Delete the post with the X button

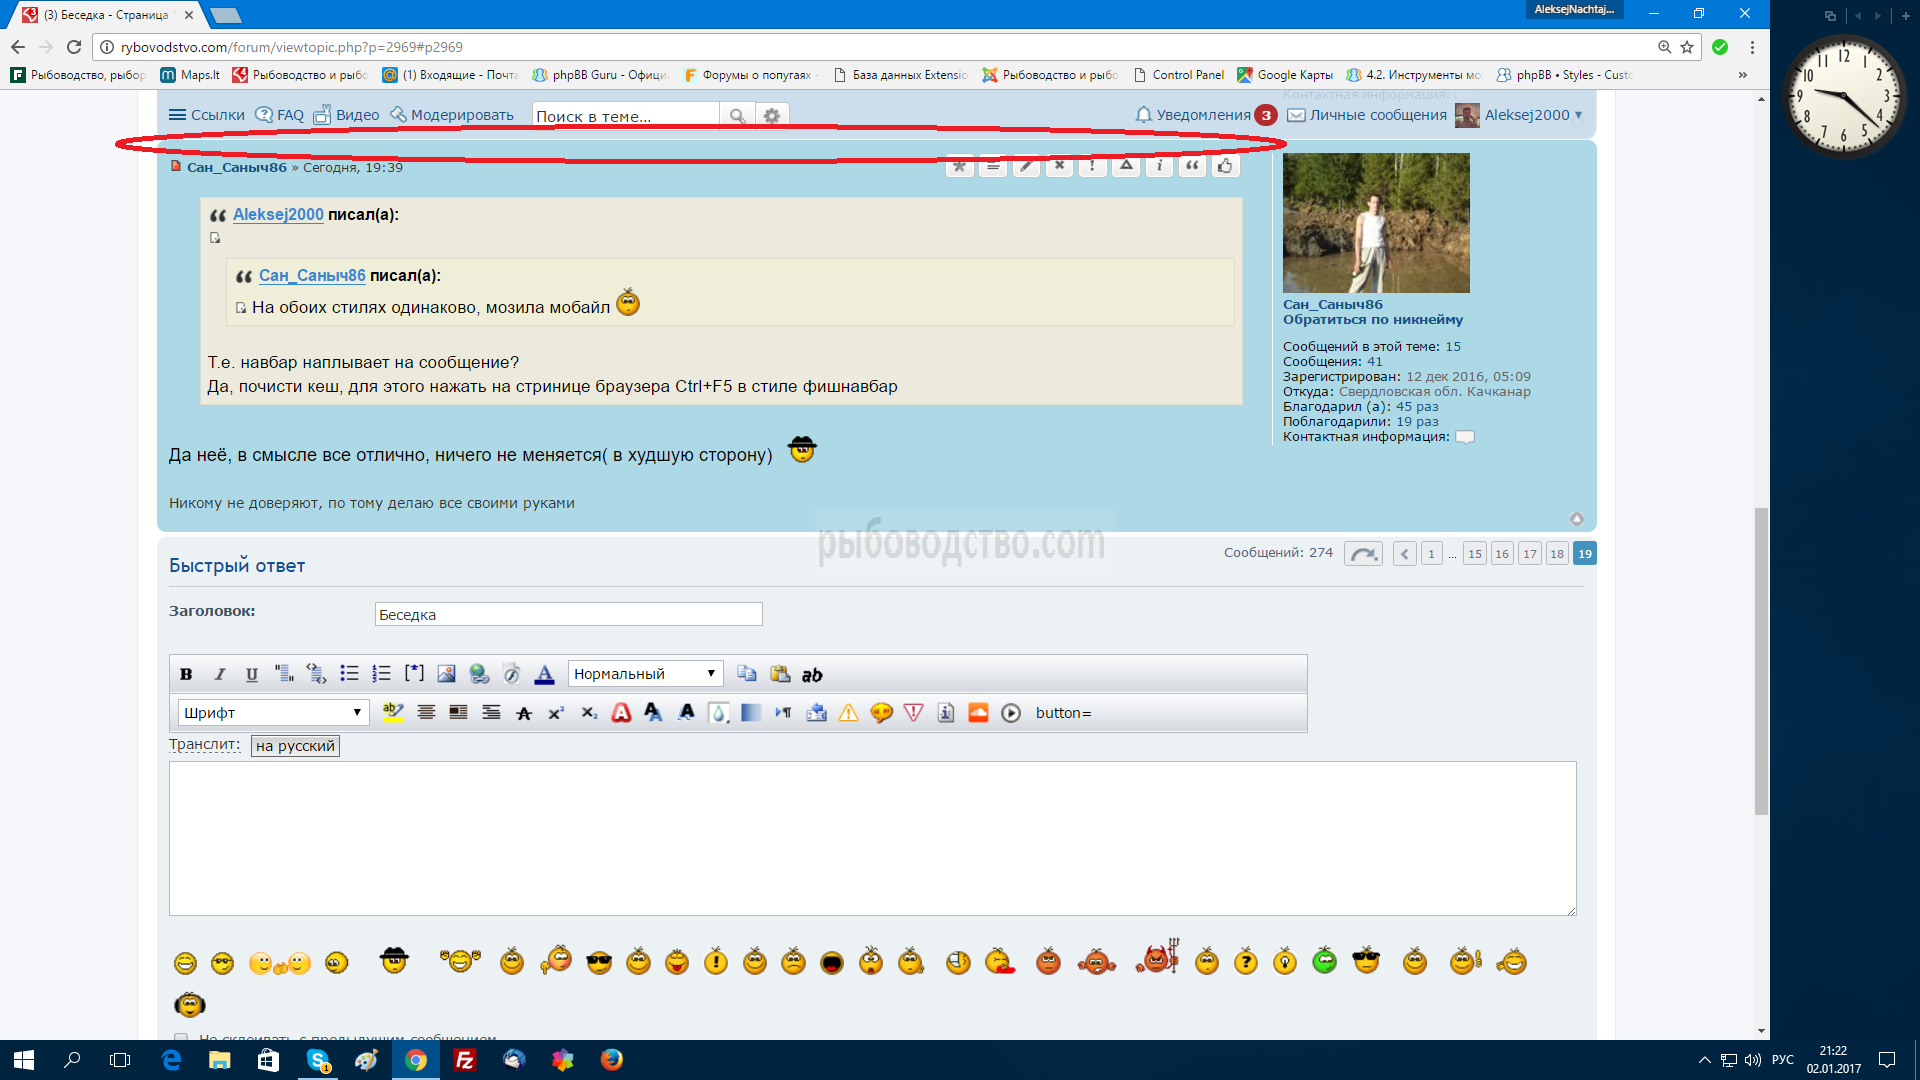1059,166
